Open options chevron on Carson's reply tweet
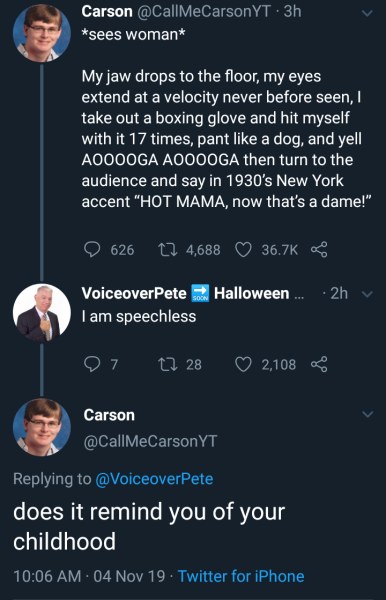This screenshot has height=600, width=386. [367, 414]
